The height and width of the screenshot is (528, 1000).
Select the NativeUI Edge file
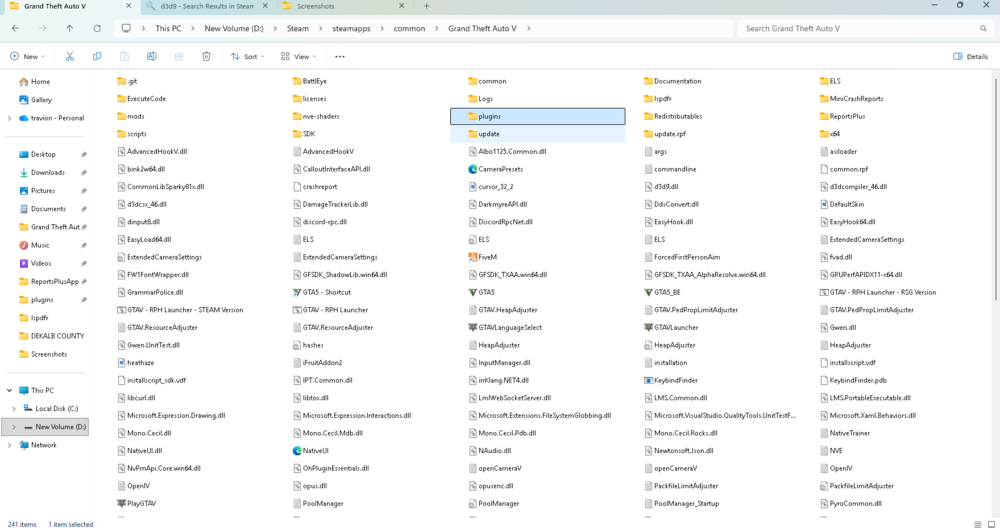point(311,450)
